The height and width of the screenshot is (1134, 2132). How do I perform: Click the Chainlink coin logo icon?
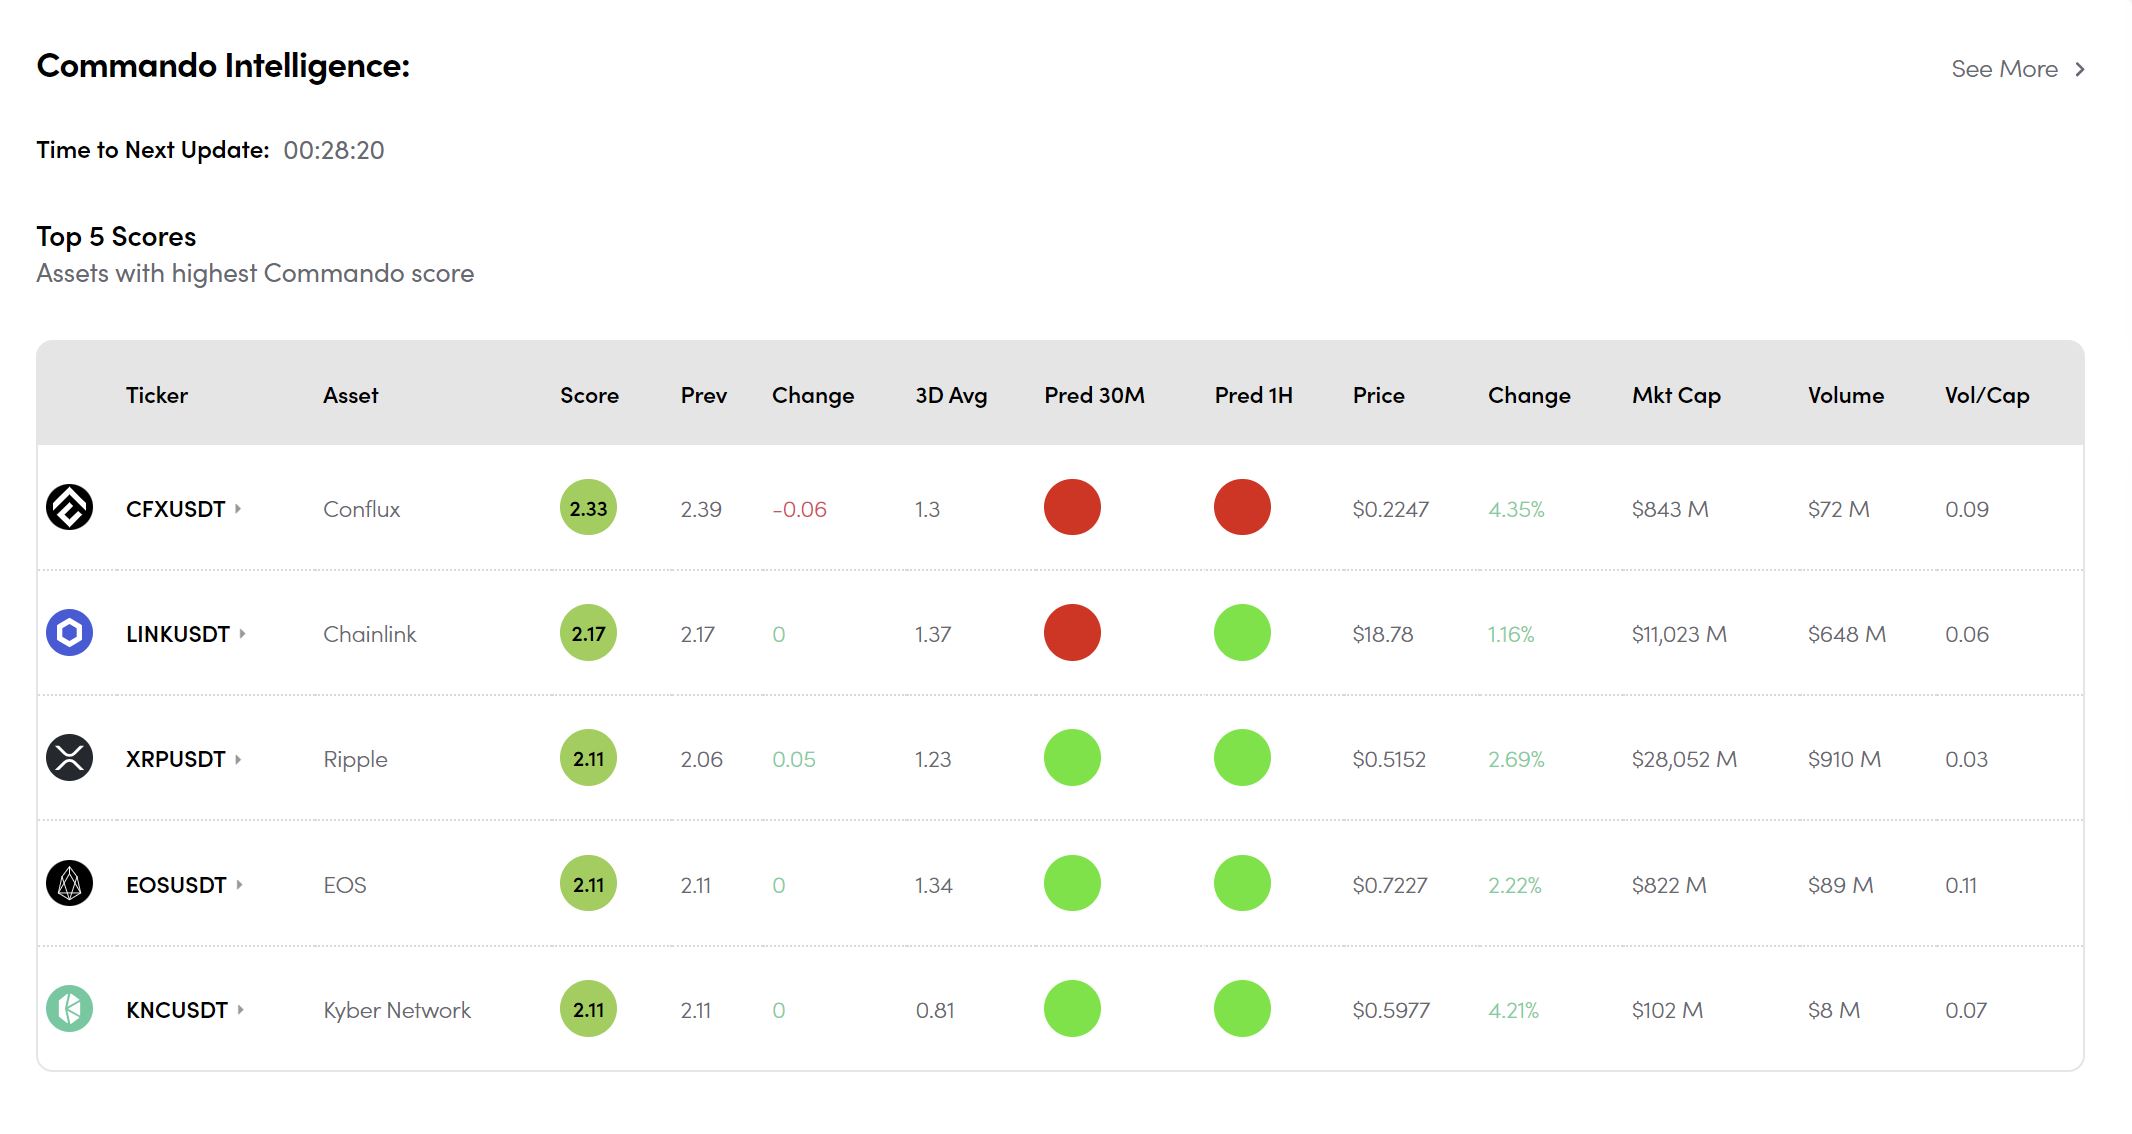(69, 633)
